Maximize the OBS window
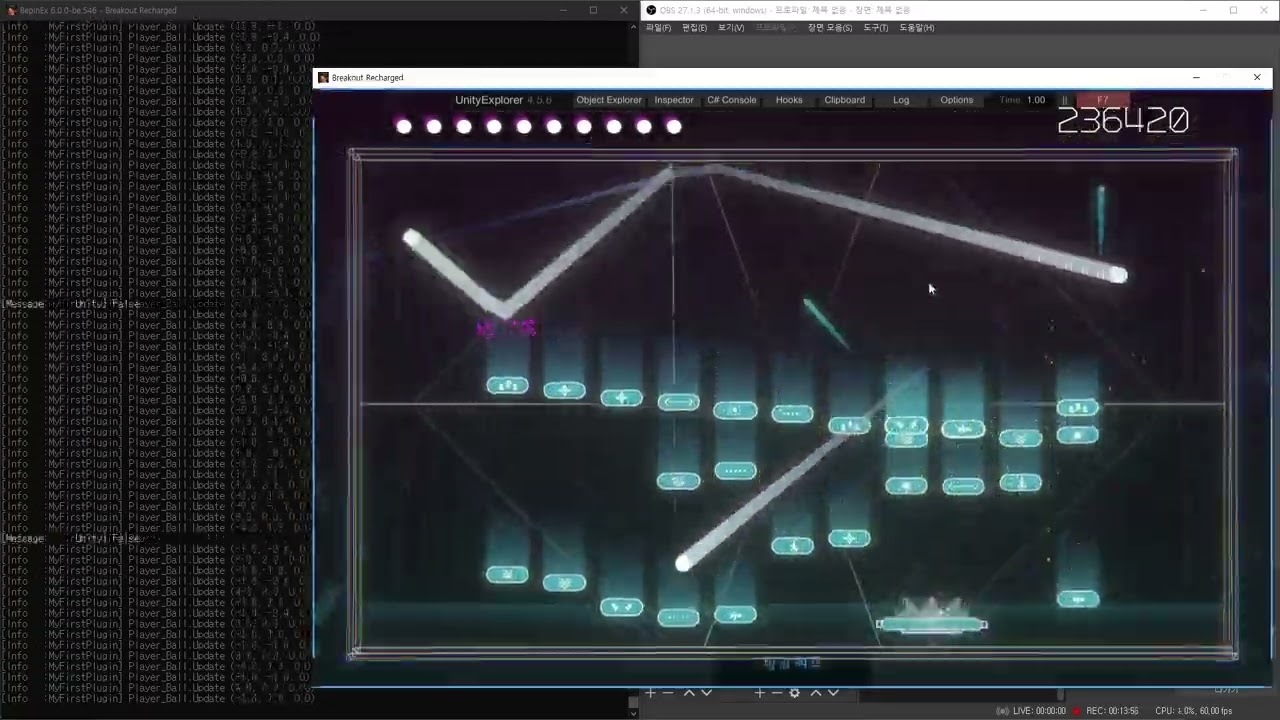This screenshot has width=1280, height=720. pyautogui.click(x=1233, y=10)
